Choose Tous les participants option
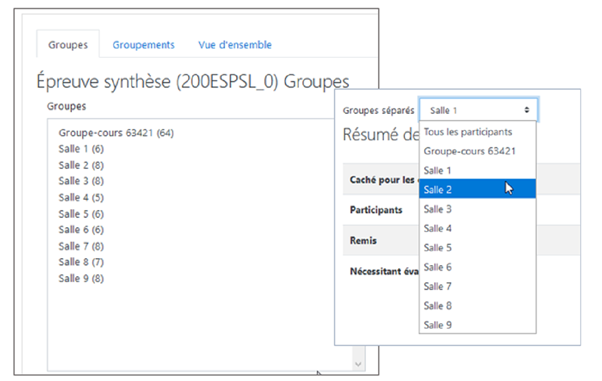 pos(477,132)
